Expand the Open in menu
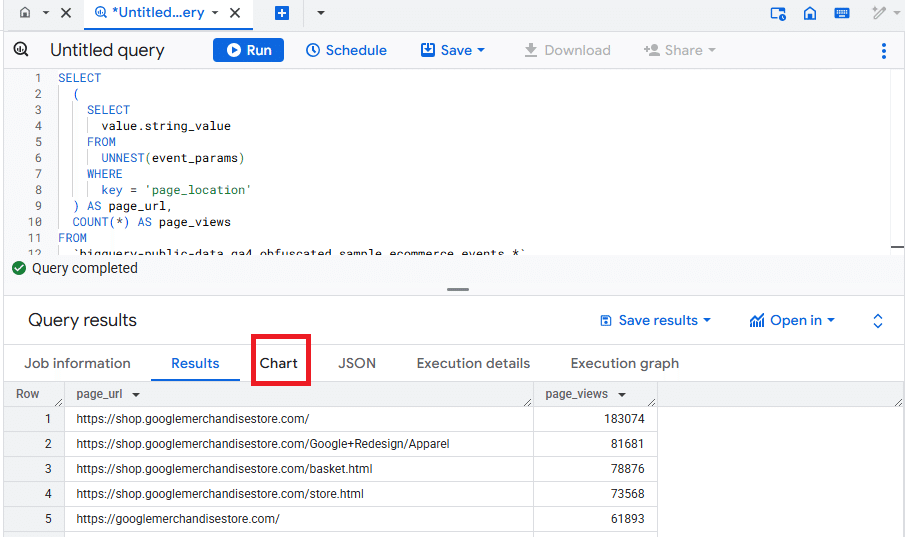Image resolution: width=905 pixels, height=537 pixels. tap(792, 320)
